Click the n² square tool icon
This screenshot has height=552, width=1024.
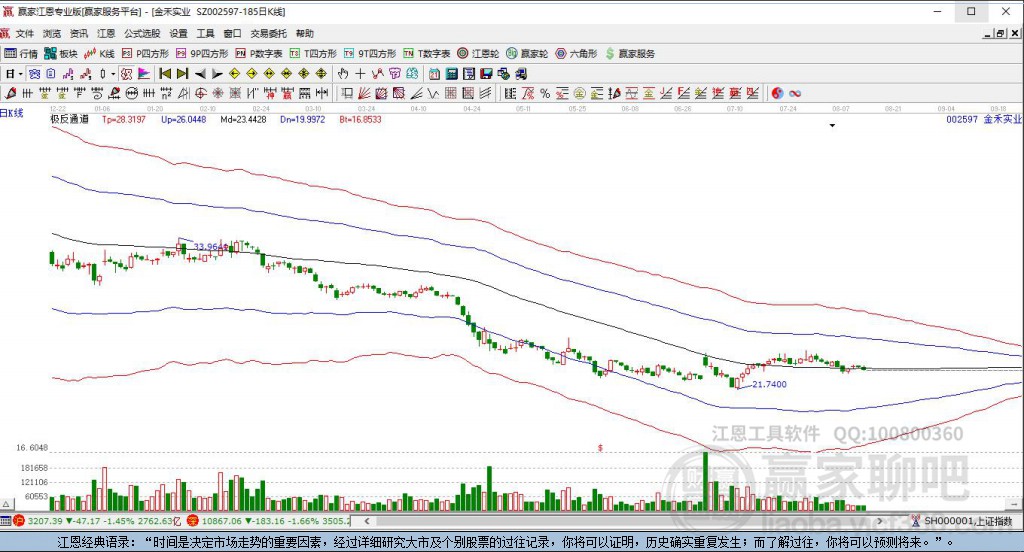pos(167,93)
